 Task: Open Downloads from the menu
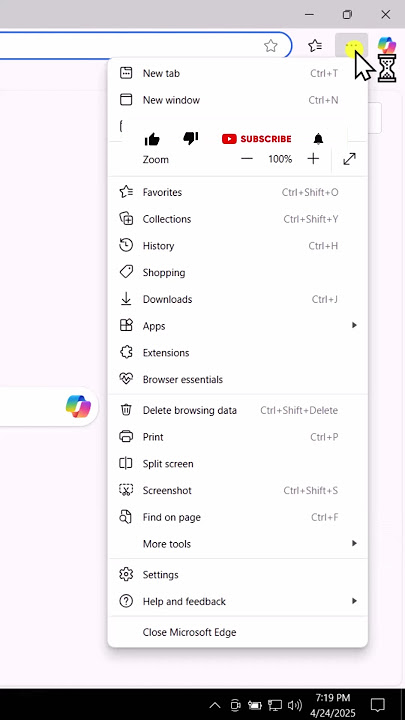point(237,299)
